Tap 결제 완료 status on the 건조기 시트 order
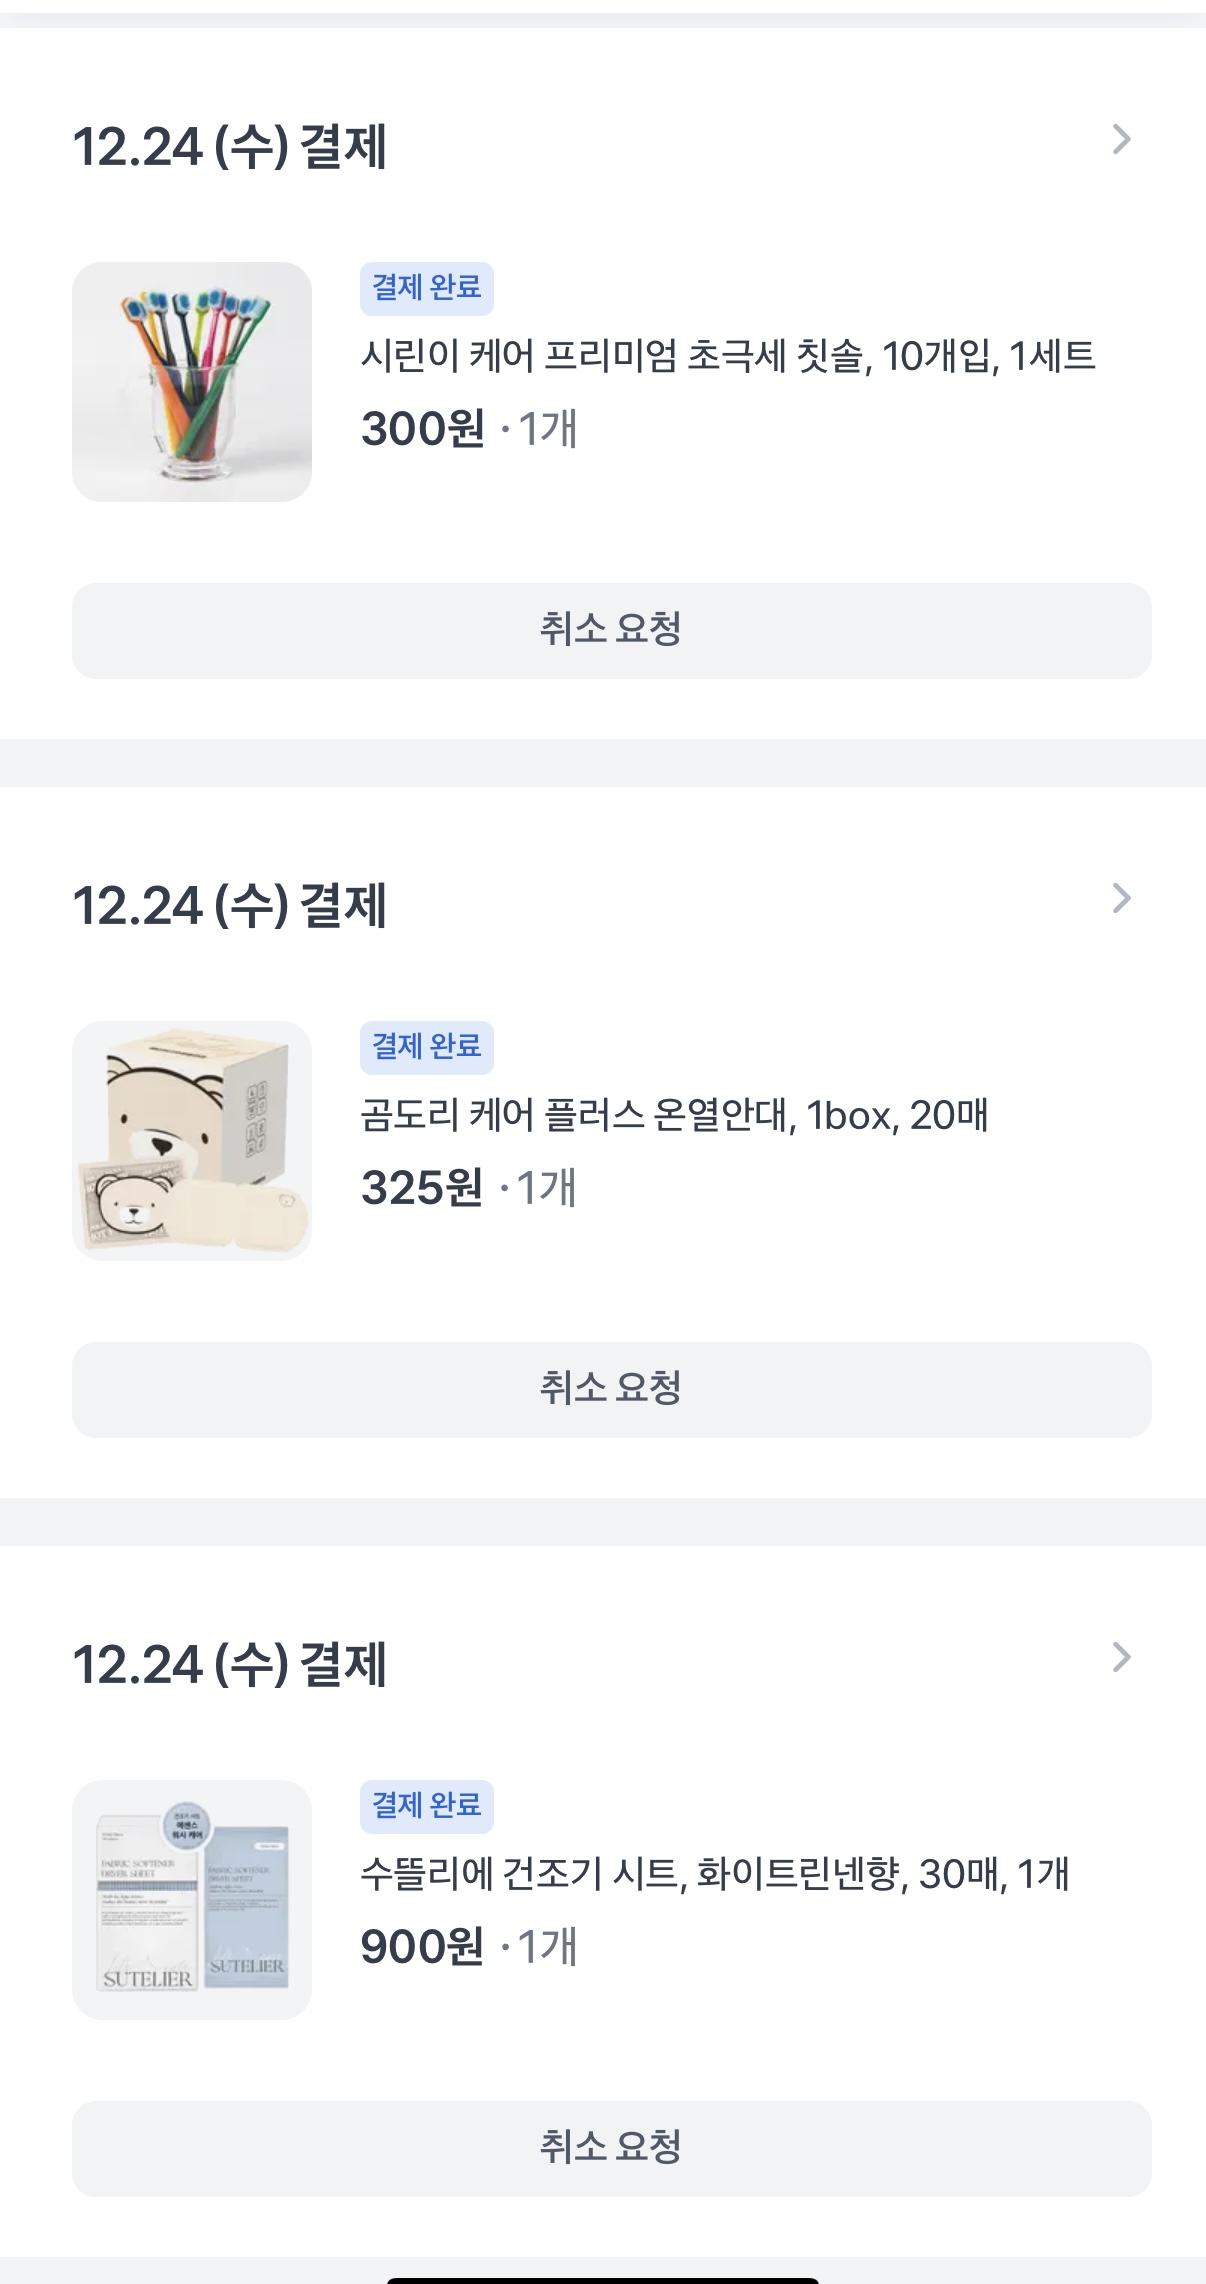Image resolution: width=1206 pixels, height=2284 pixels. [427, 1806]
